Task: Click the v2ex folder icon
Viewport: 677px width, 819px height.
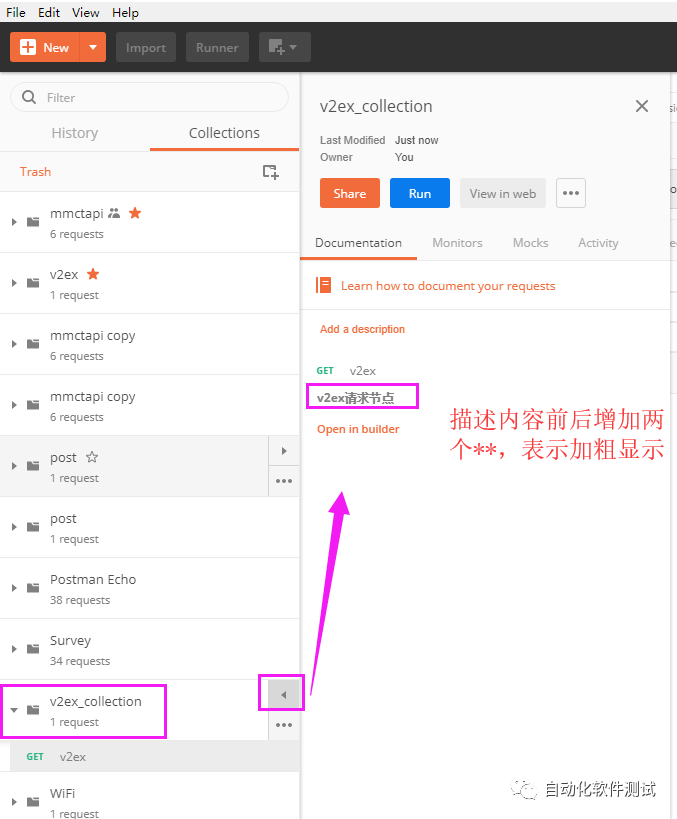Action: pos(33,283)
